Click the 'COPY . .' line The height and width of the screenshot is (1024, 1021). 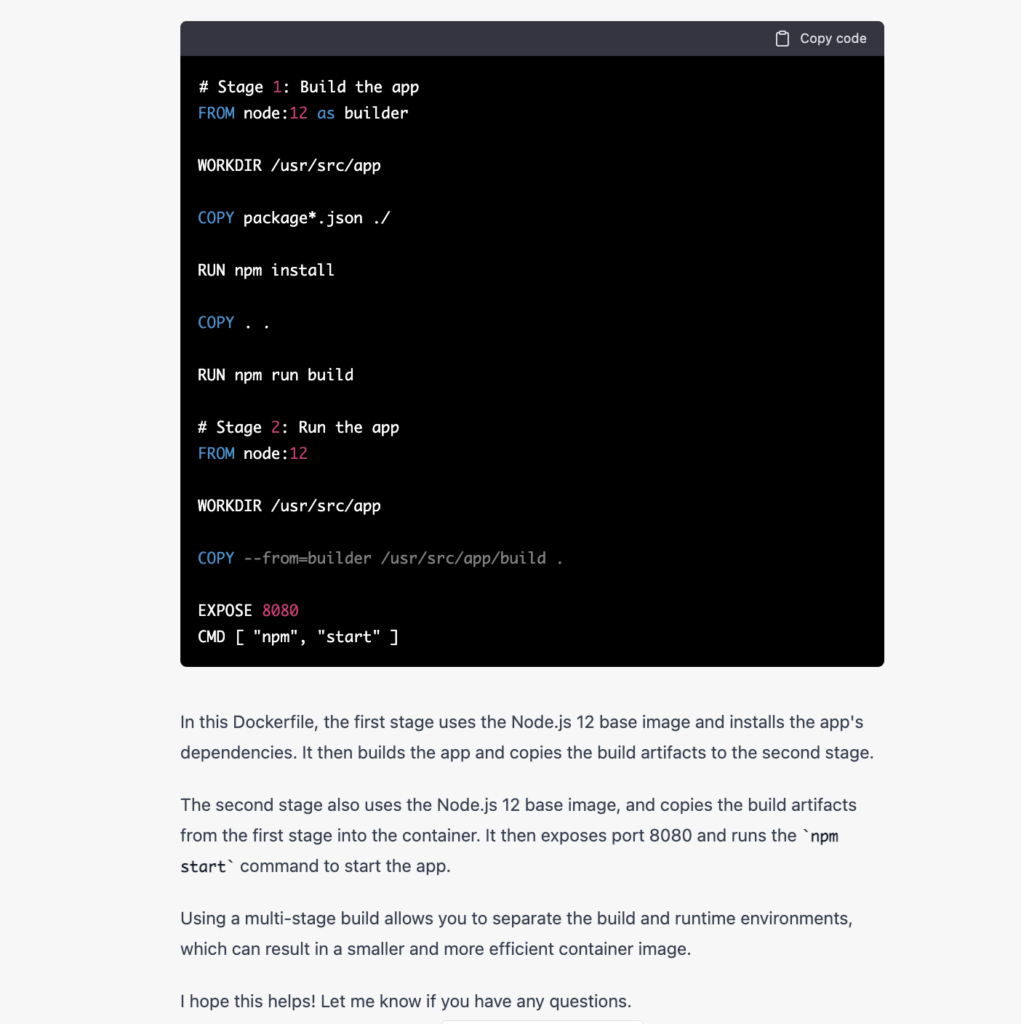(234, 323)
